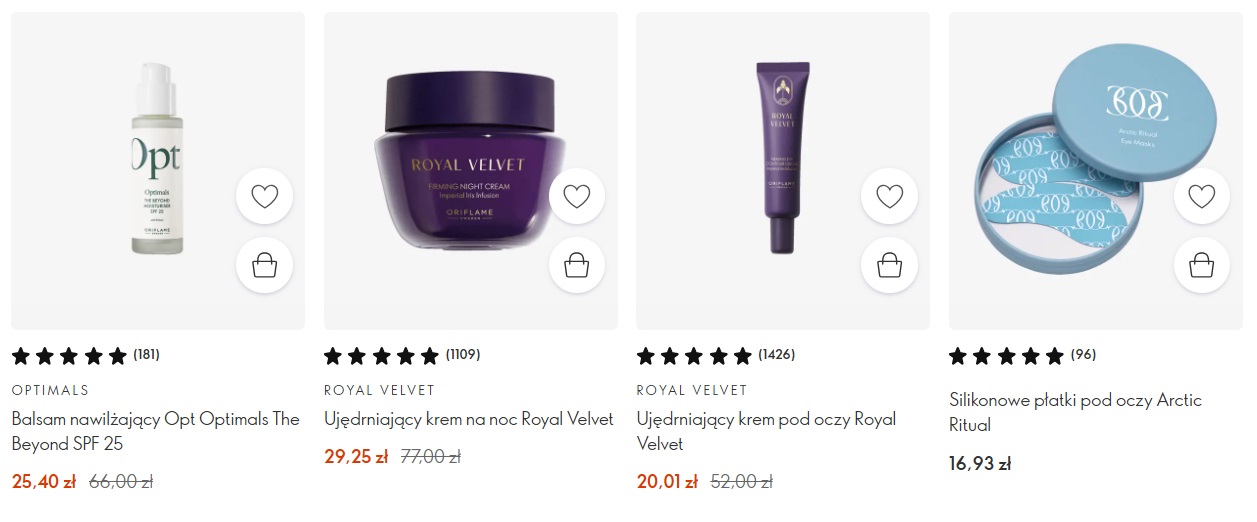Open Balsam nawilżający Opt Optimals product link
This screenshot has height=522, width=1257.
[156, 431]
